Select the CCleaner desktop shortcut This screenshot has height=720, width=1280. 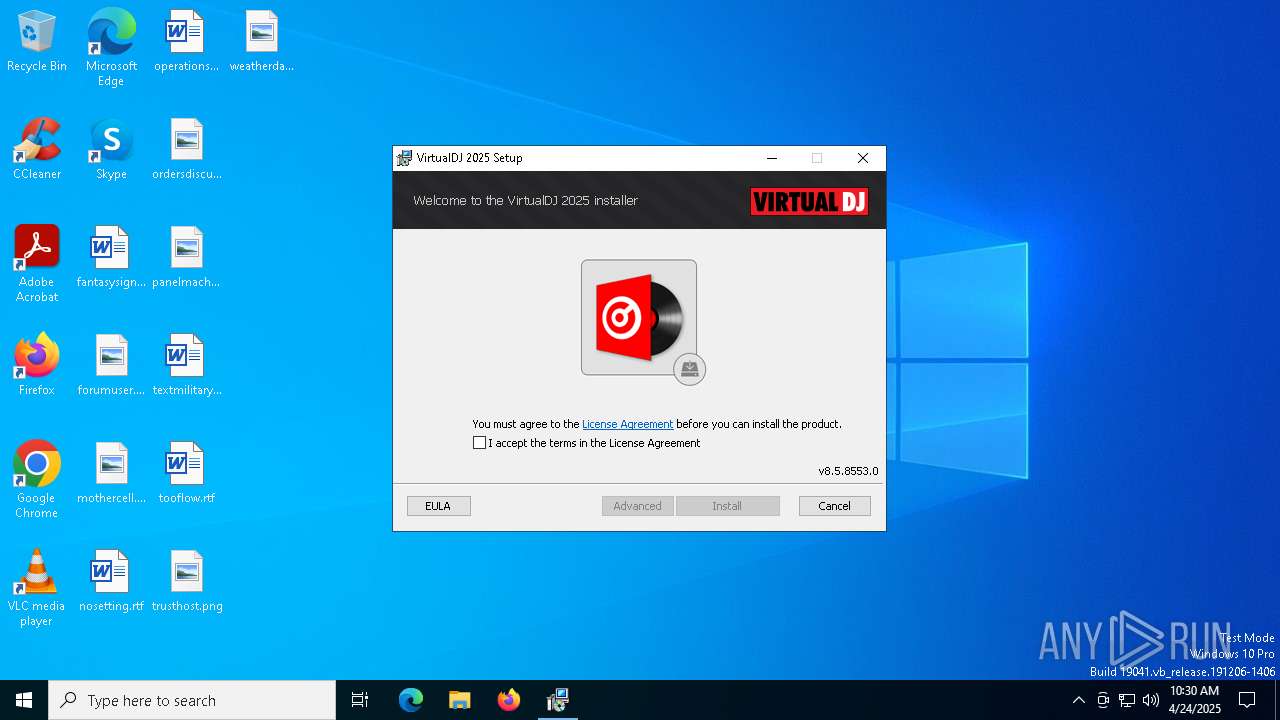37,150
